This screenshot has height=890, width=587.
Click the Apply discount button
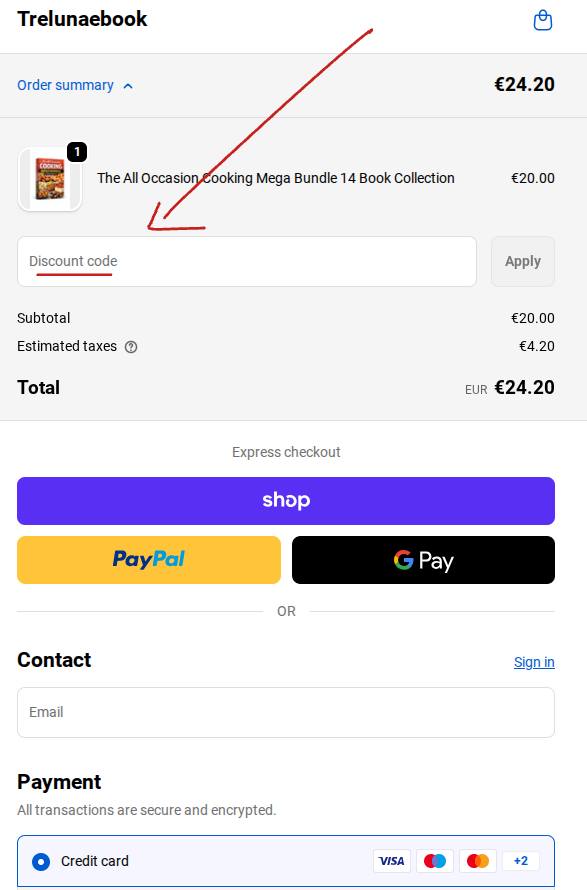coord(522,261)
